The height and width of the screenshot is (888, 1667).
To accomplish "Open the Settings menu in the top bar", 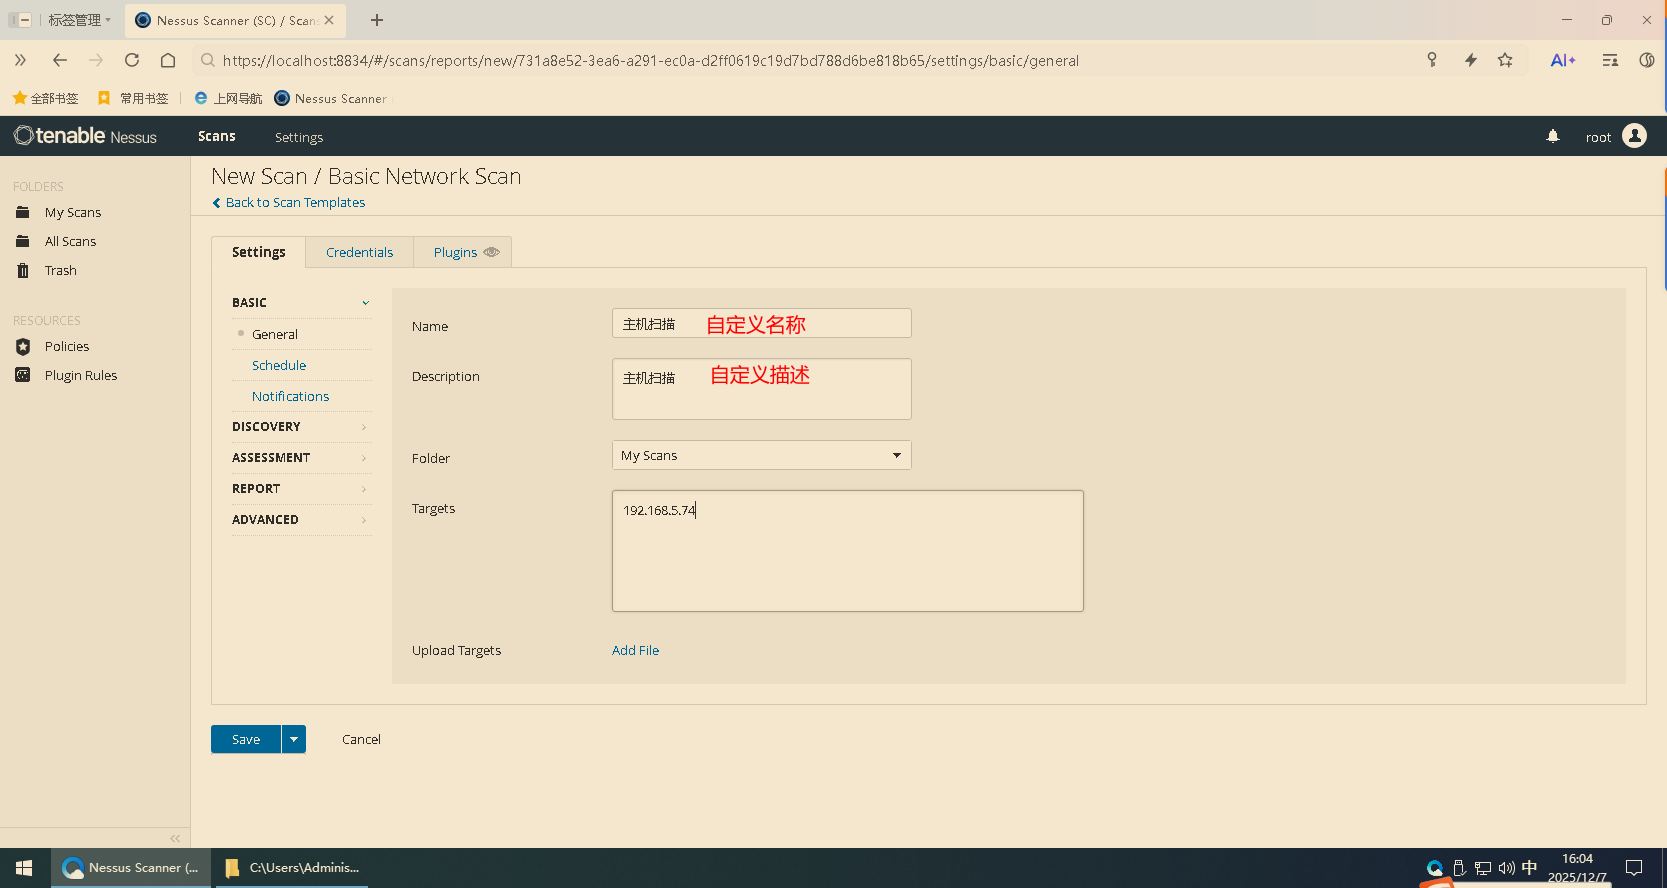I will point(299,137).
